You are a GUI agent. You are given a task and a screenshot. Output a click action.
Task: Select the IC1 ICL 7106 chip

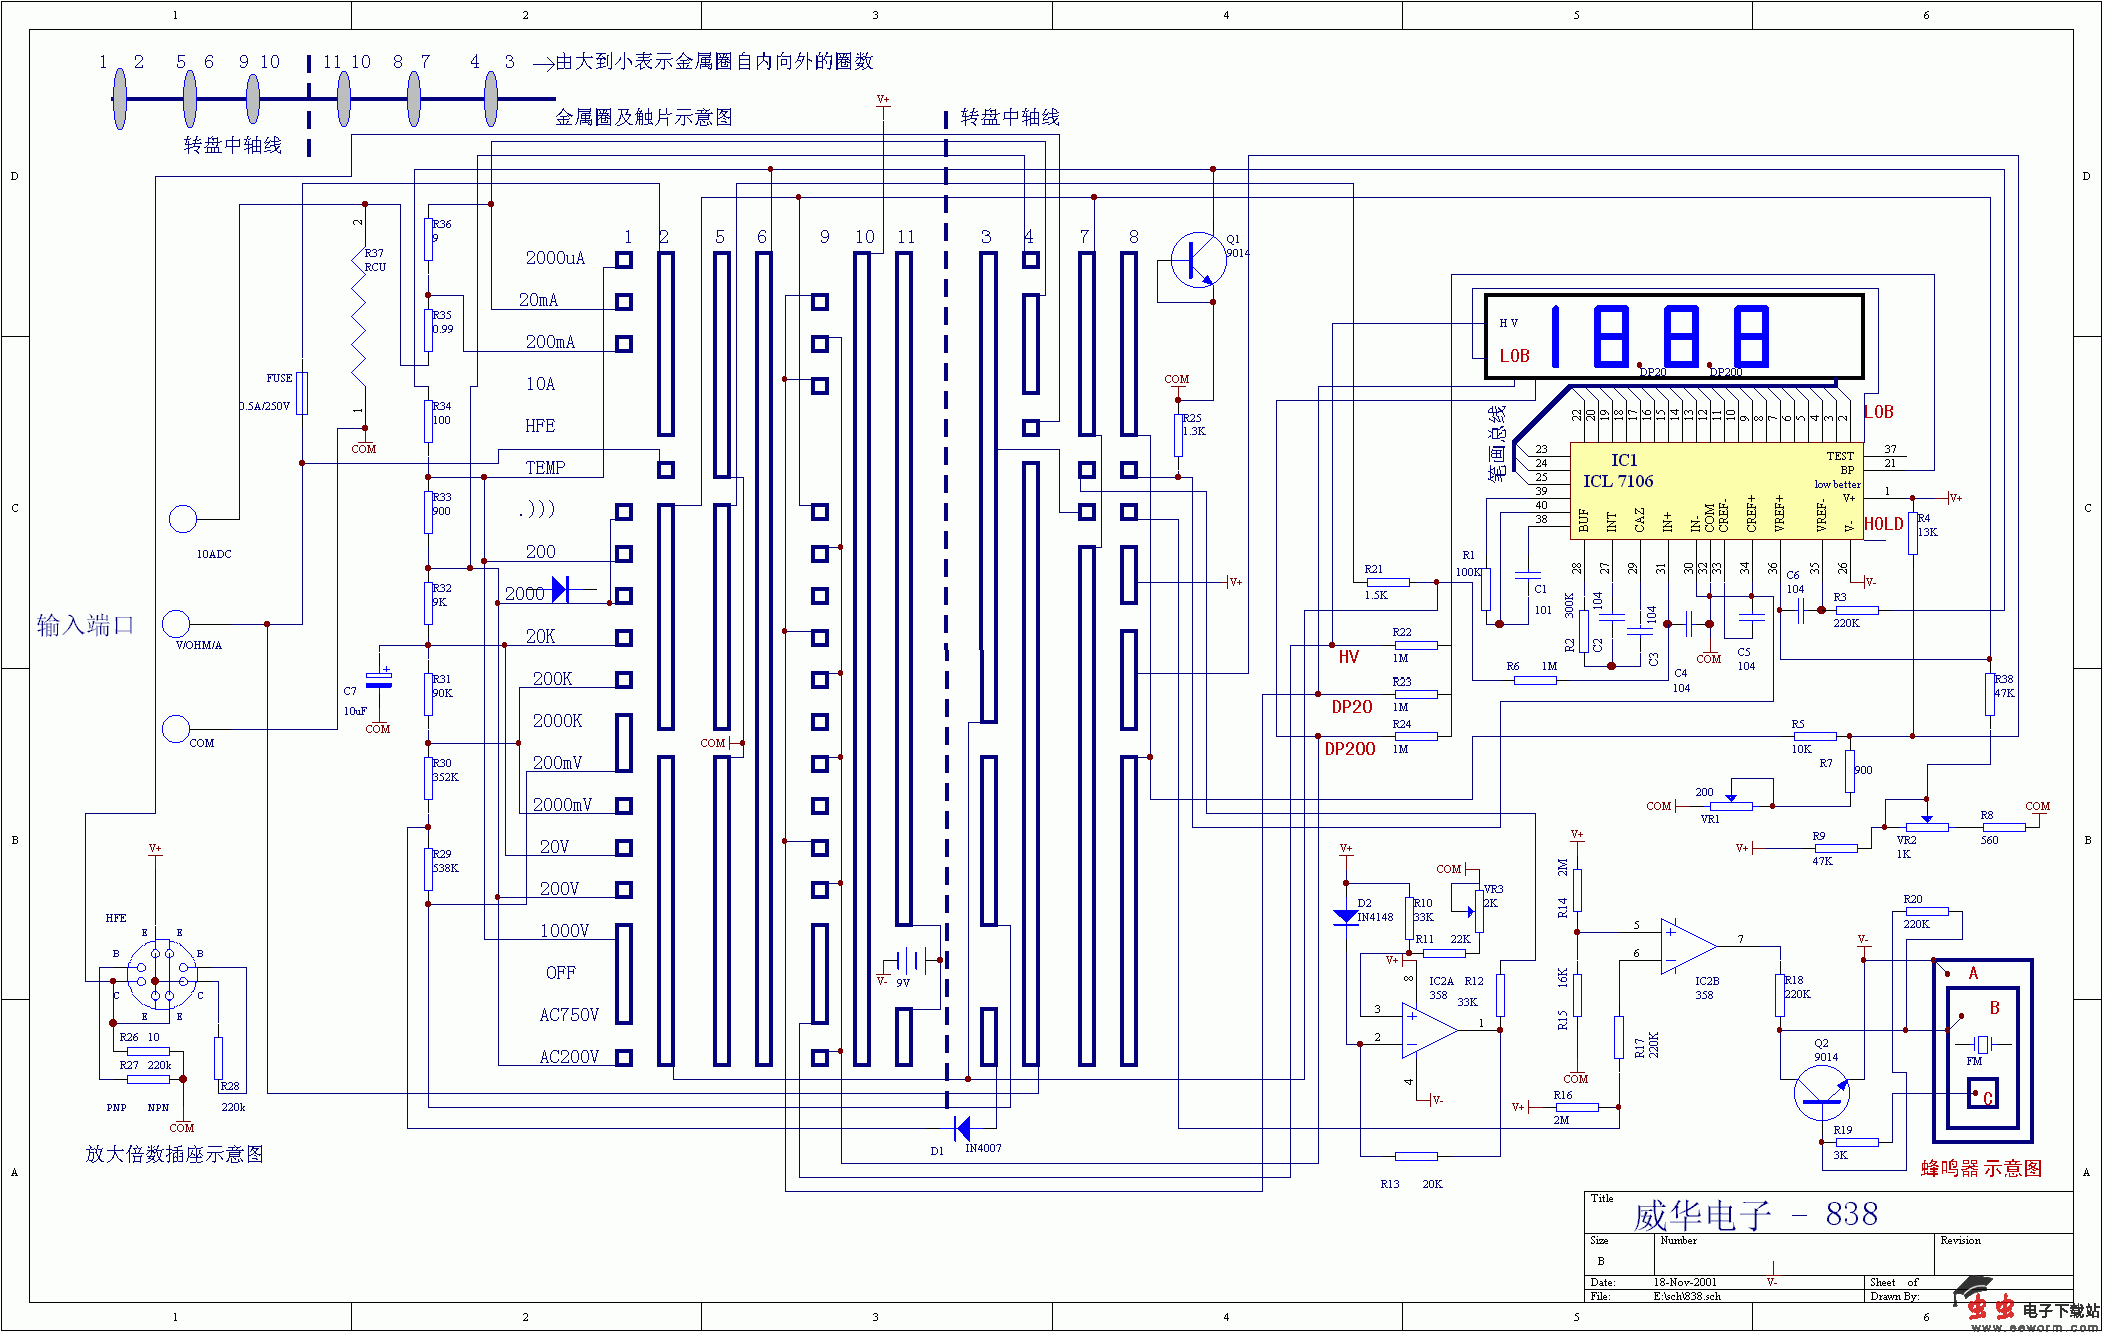1716,490
